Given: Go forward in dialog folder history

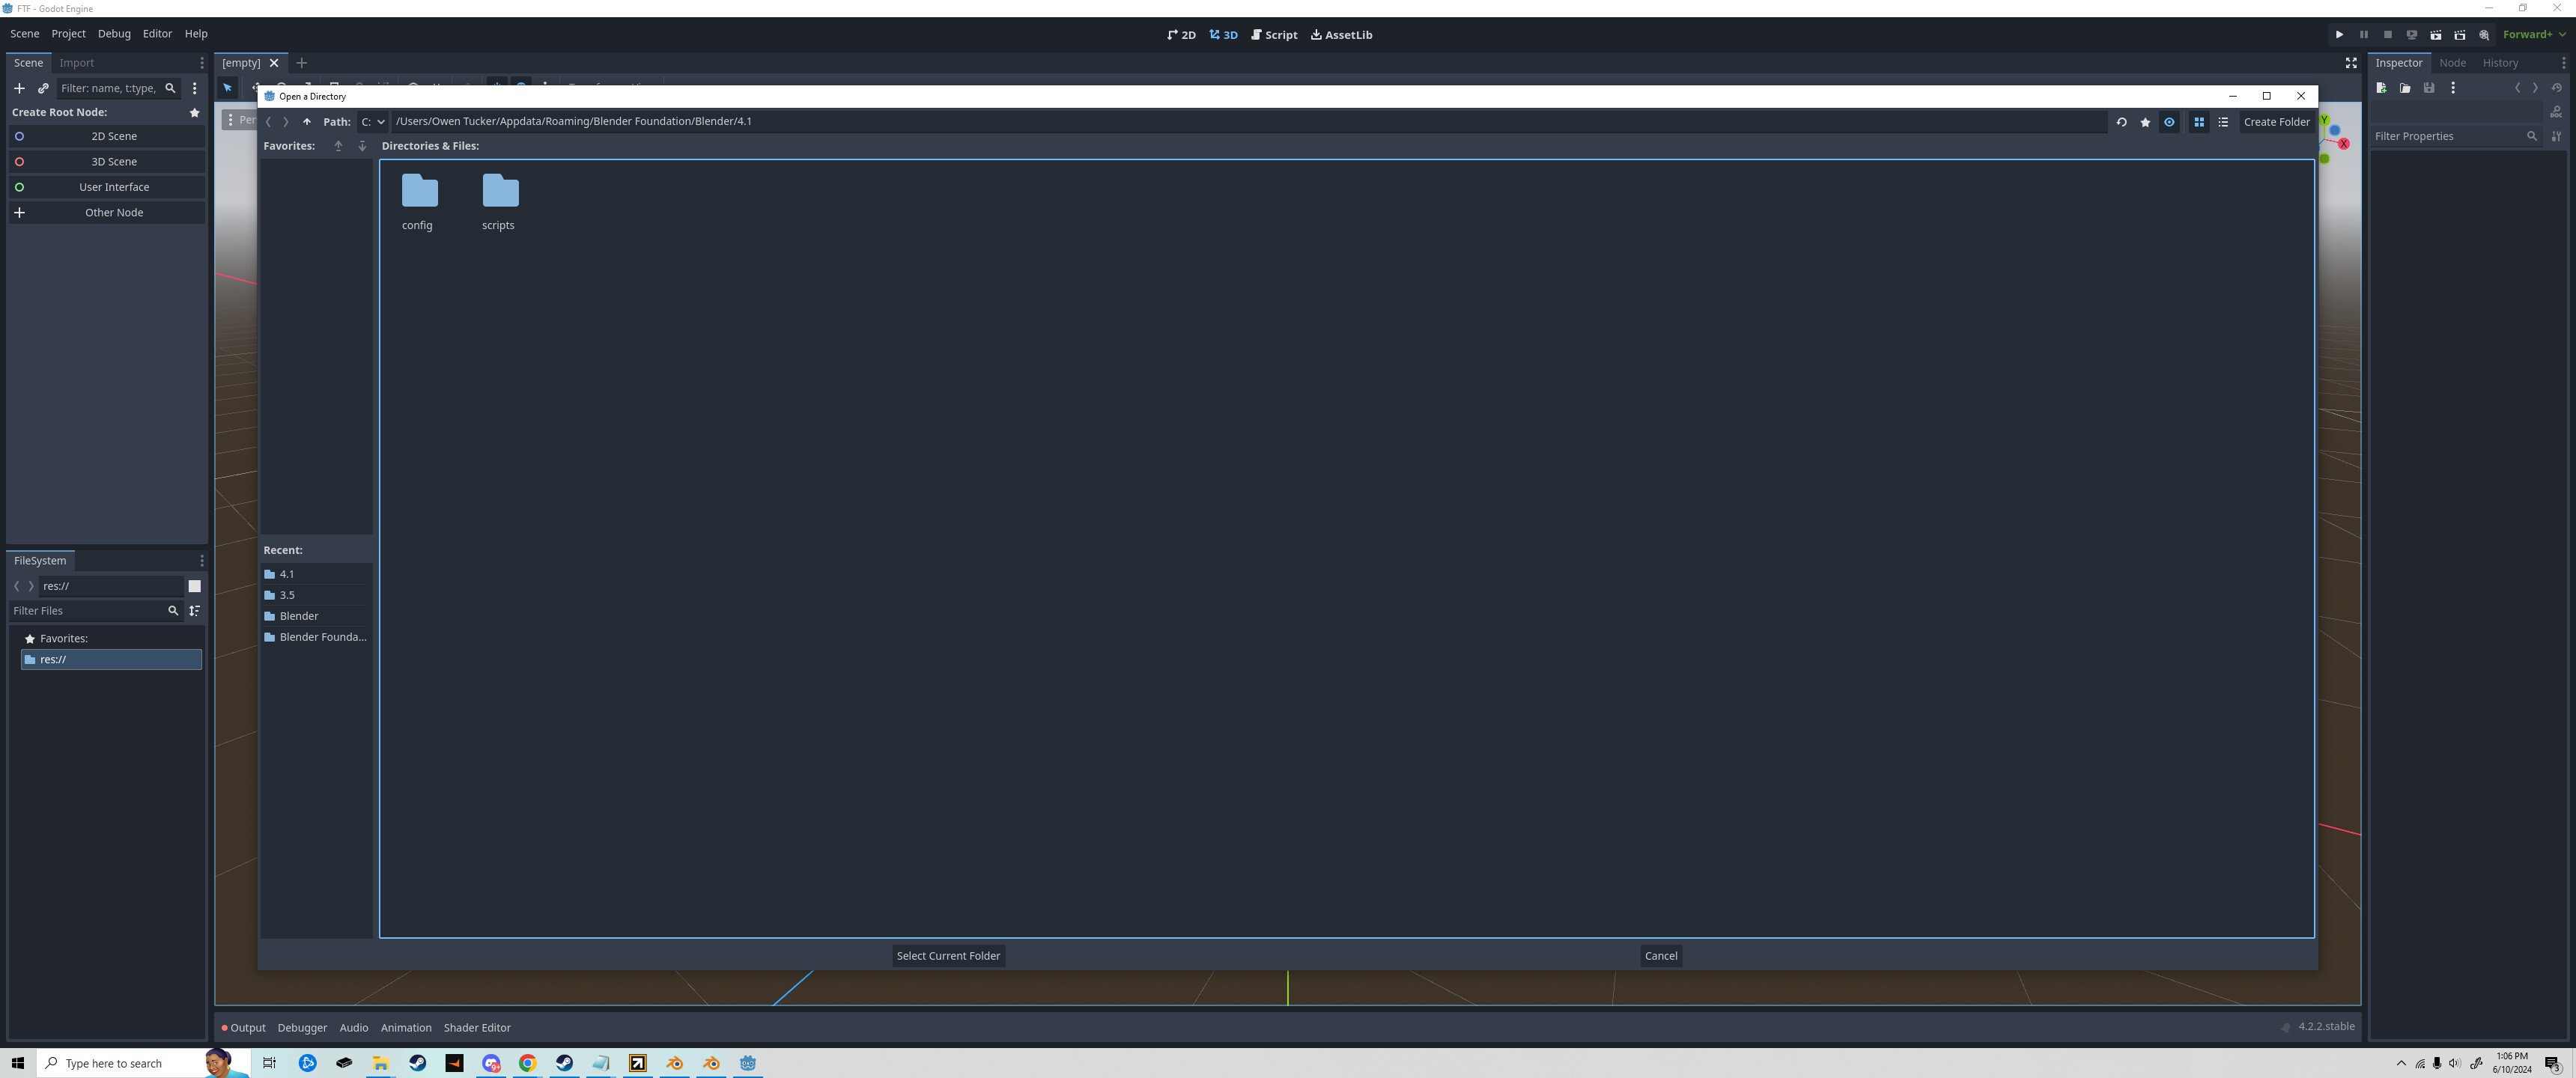Looking at the screenshot, I should (x=286, y=122).
